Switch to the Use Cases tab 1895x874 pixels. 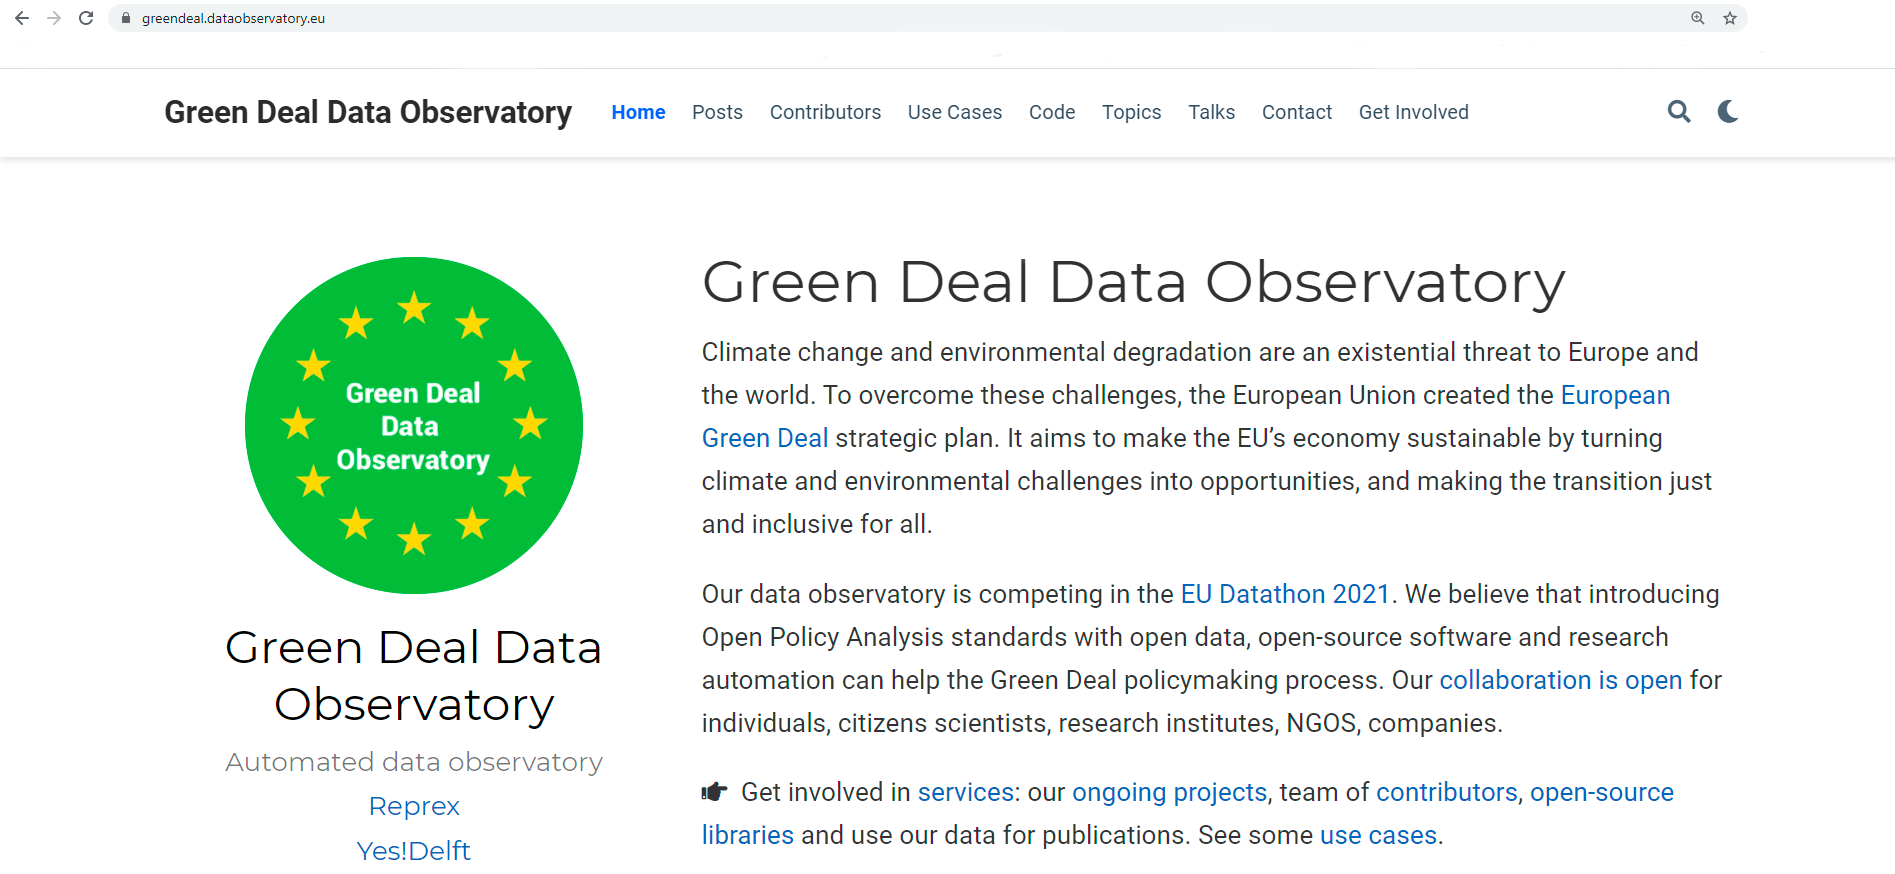[x=954, y=112]
